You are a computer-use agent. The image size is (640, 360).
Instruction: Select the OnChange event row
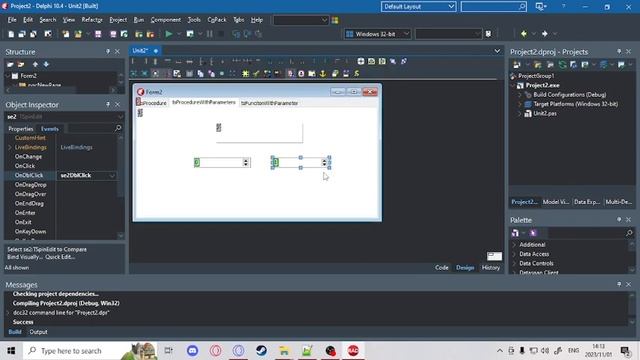point(28,157)
